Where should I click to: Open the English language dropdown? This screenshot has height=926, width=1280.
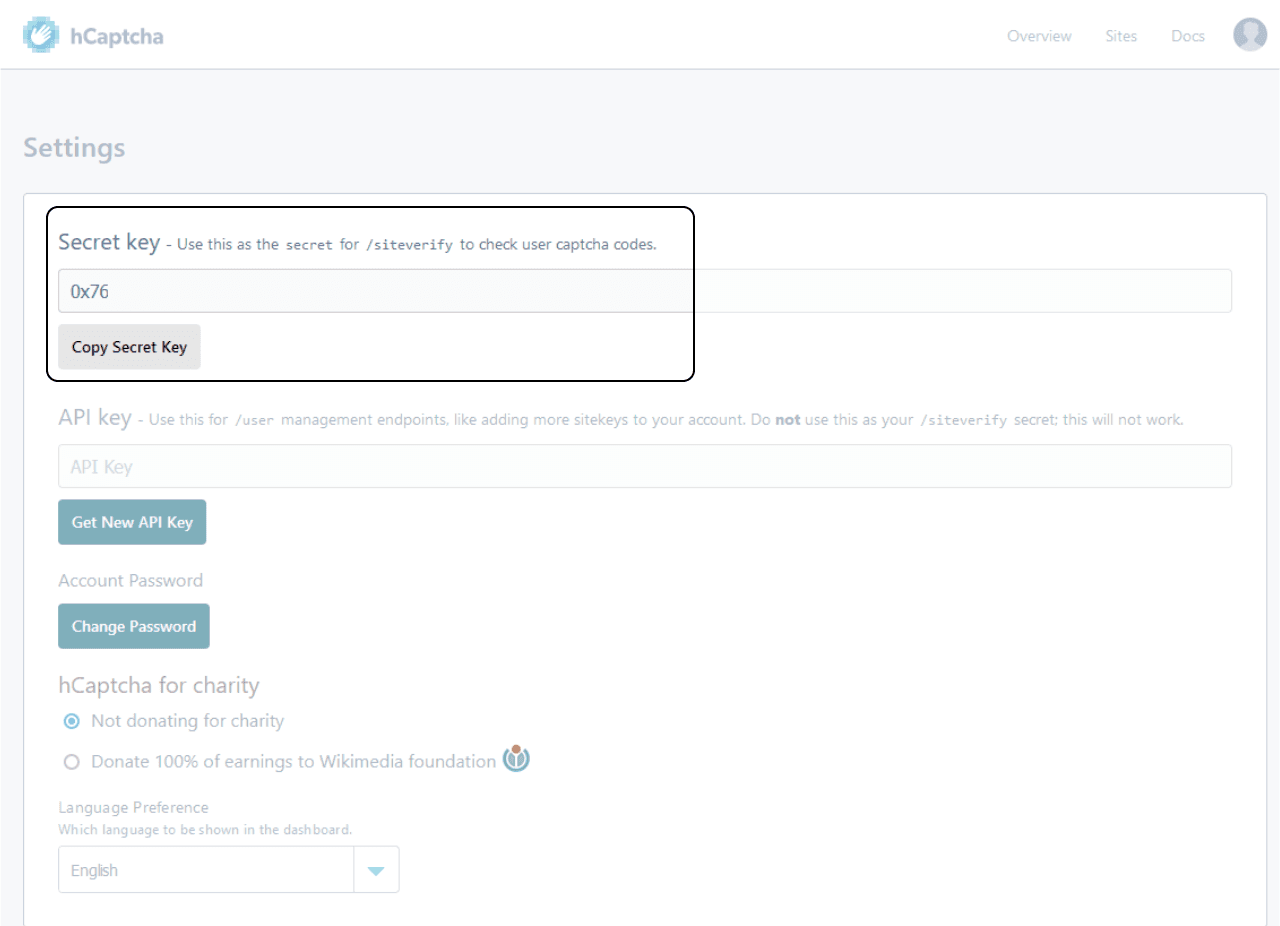pyautogui.click(x=205, y=869)
